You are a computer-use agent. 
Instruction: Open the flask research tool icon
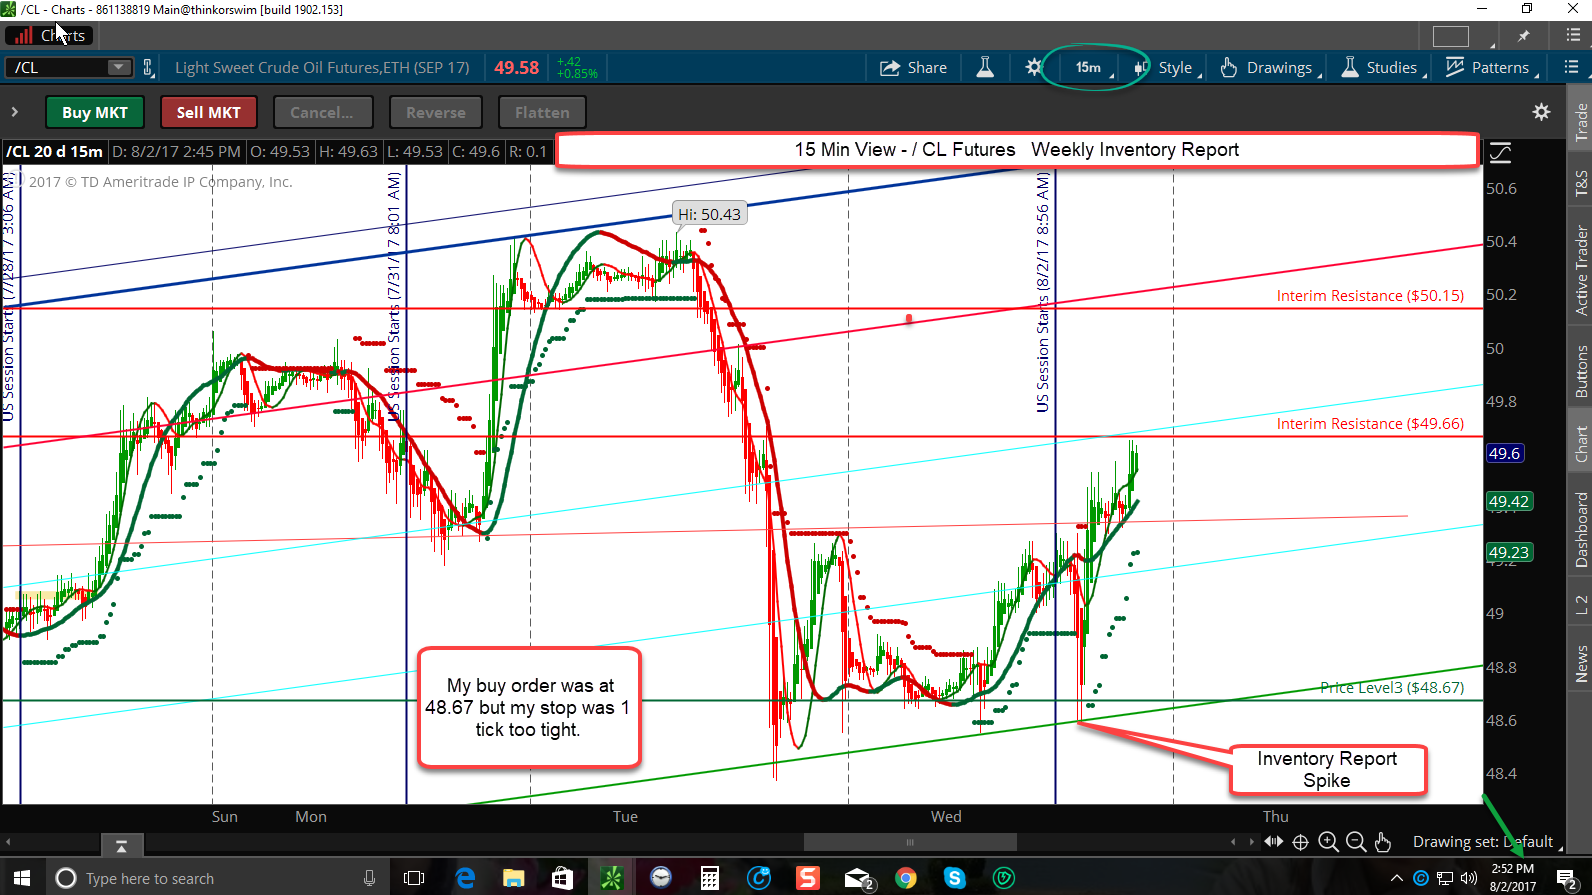(x=985, y=68)
